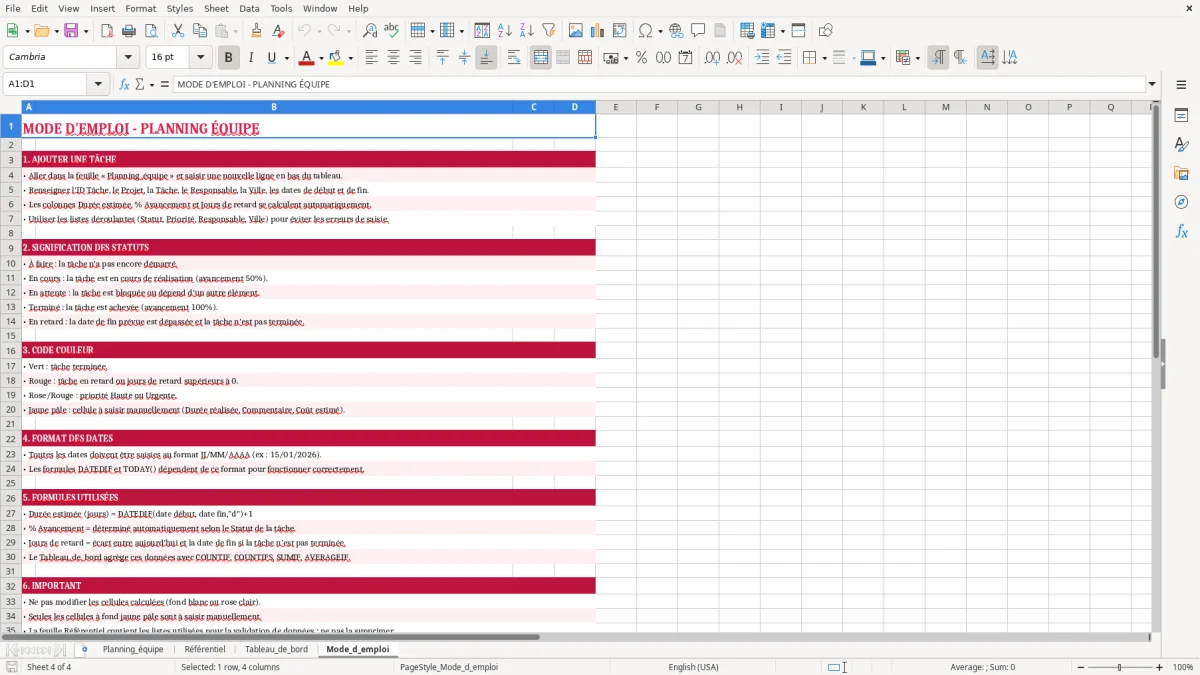Open the Font Name dropdown list
Image resolution: width=1200 pixels, height=675 pixels.
coord(128,58)
